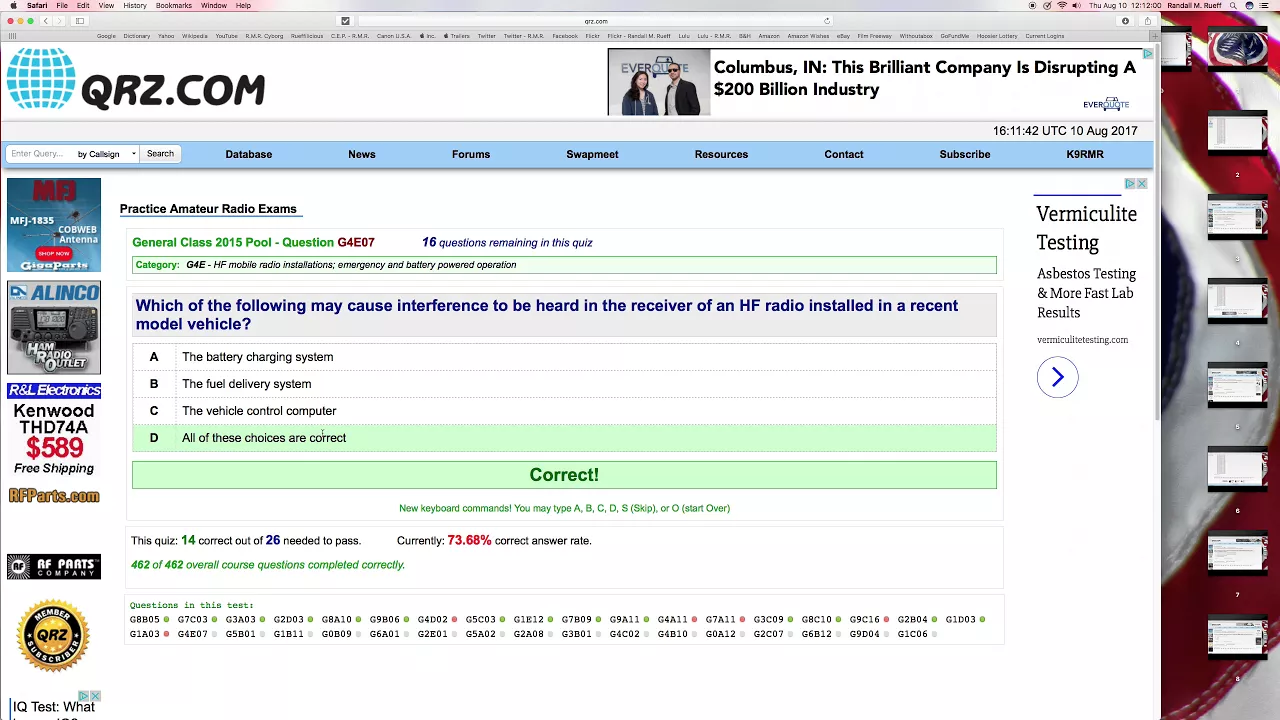
Task: Click the G1C06 question in the test list
Action: tap(912, 634)
